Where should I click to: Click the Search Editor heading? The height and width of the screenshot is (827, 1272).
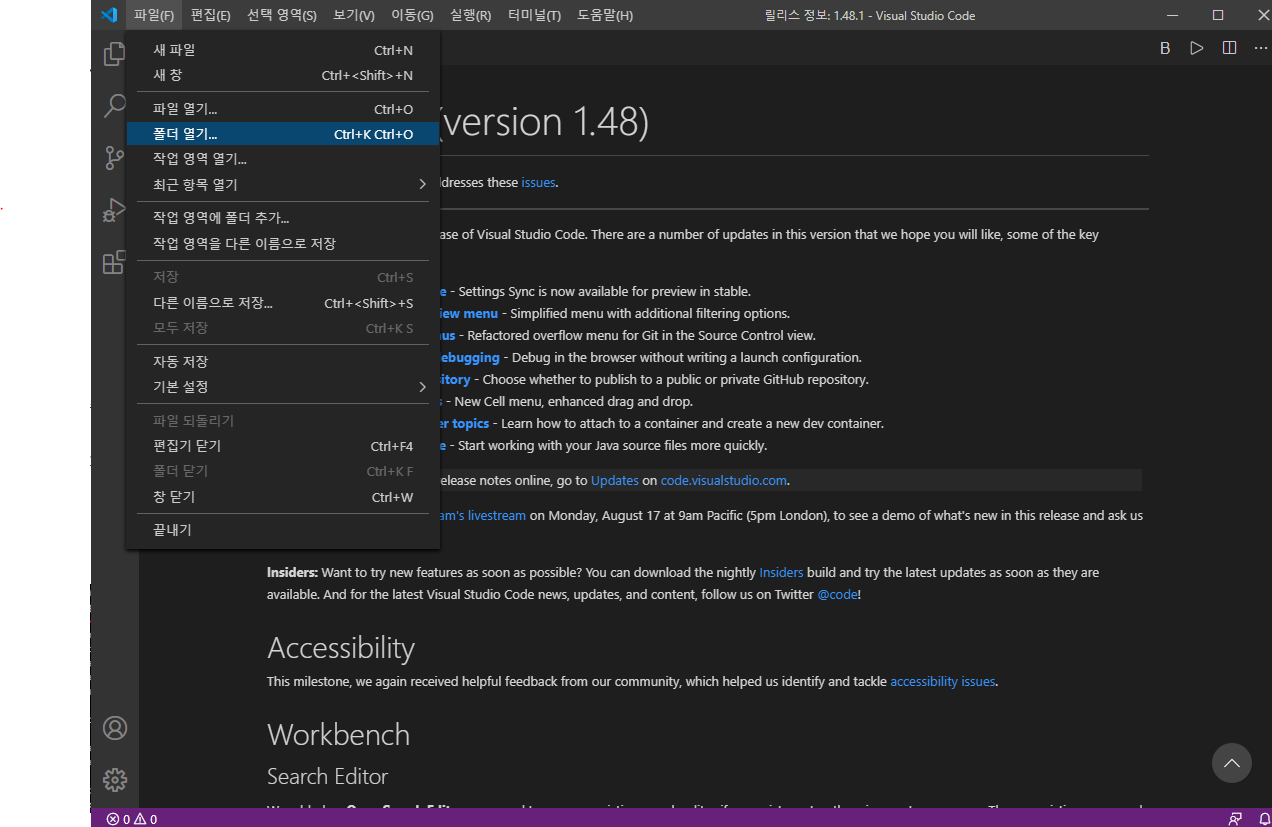(327, 776)
